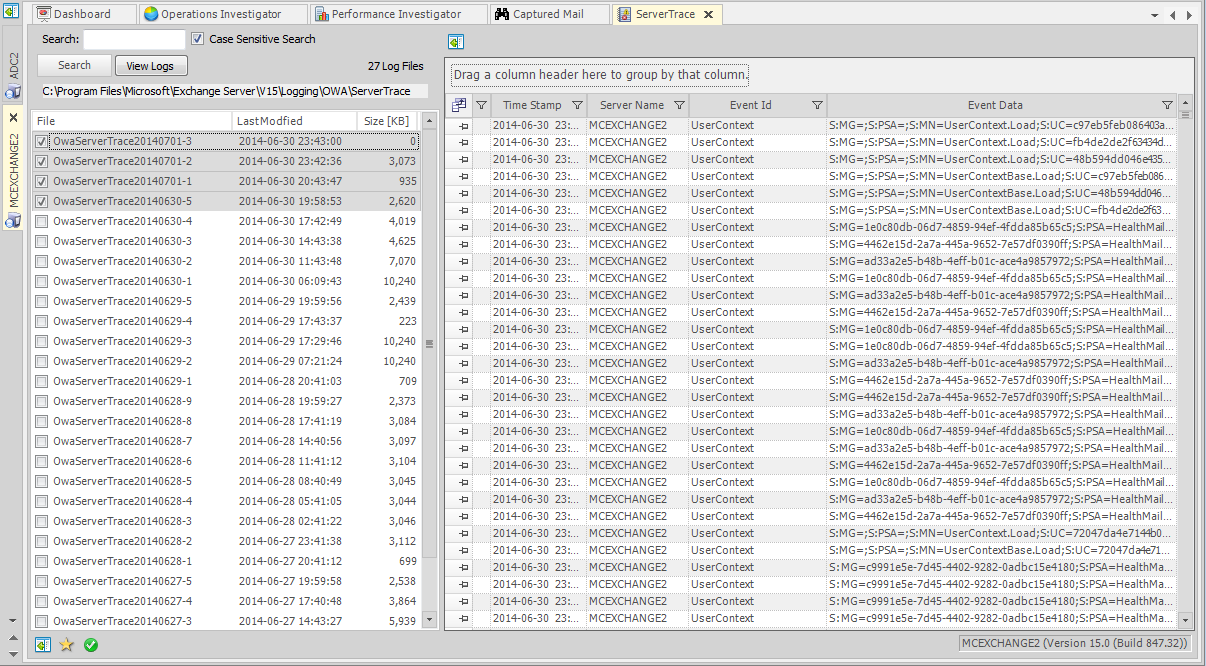Click the View Logs button
This screenshot has height=666, width=1206.
(150, 66)
